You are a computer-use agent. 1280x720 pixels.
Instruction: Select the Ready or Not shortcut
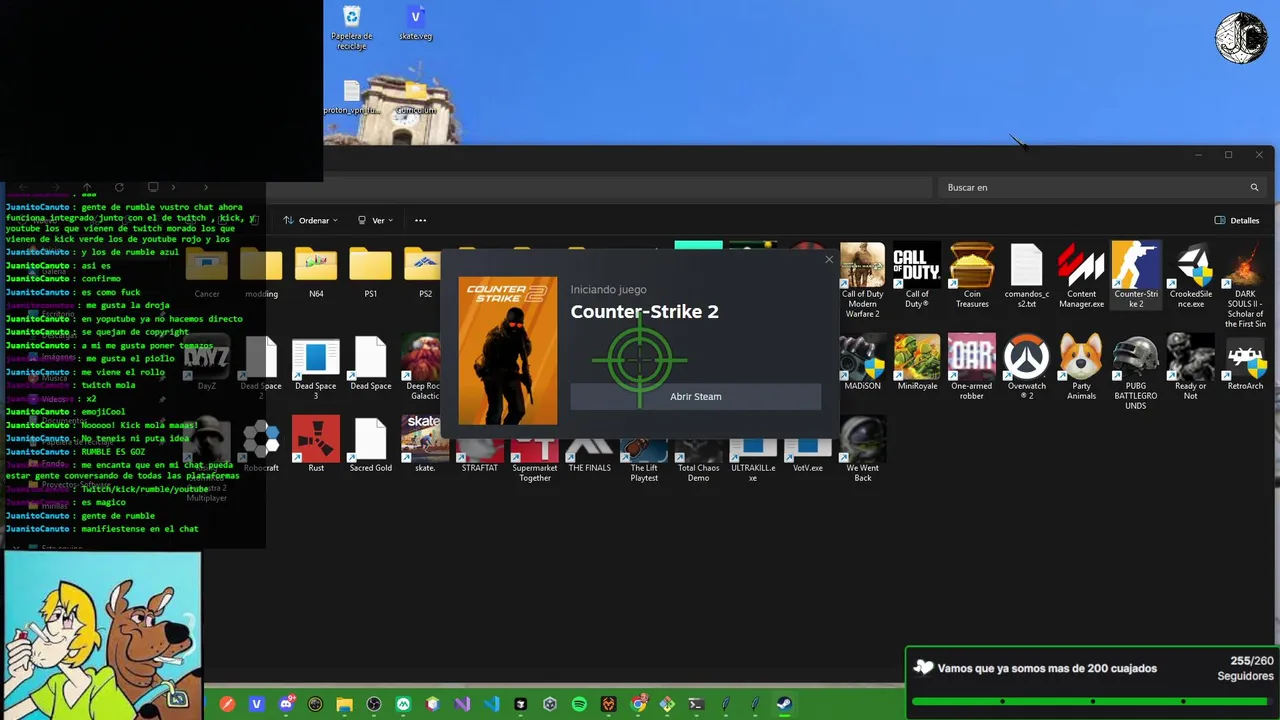pos(1191,368)
